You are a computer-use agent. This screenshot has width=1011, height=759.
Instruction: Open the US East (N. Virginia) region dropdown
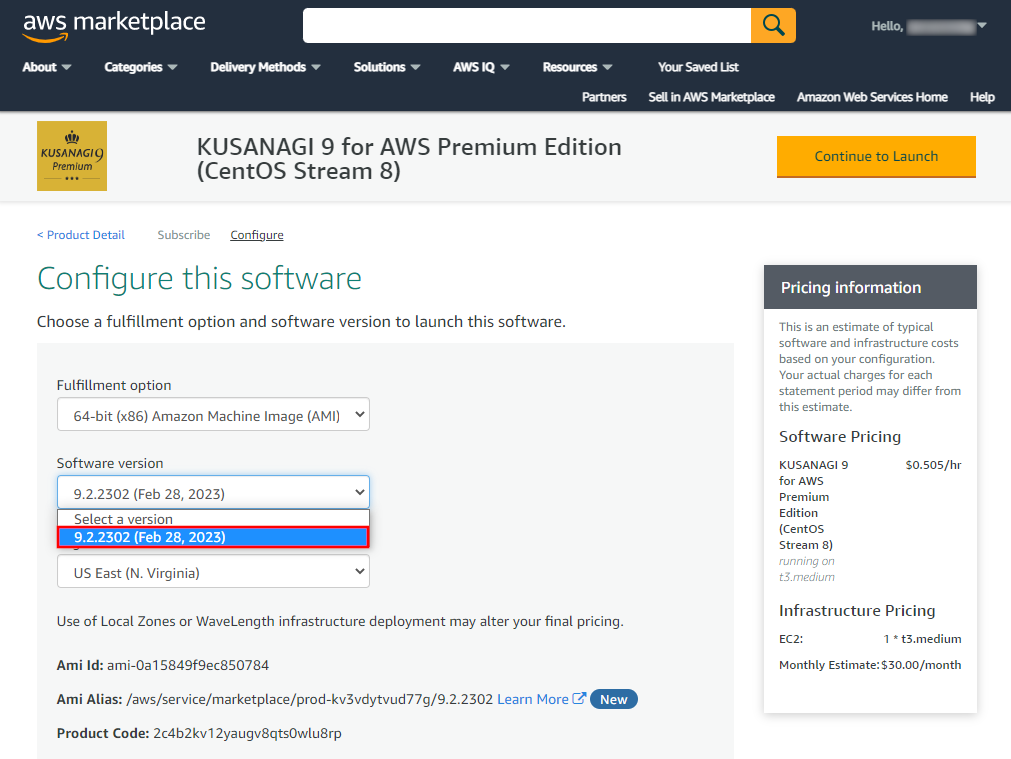(213, 572)
